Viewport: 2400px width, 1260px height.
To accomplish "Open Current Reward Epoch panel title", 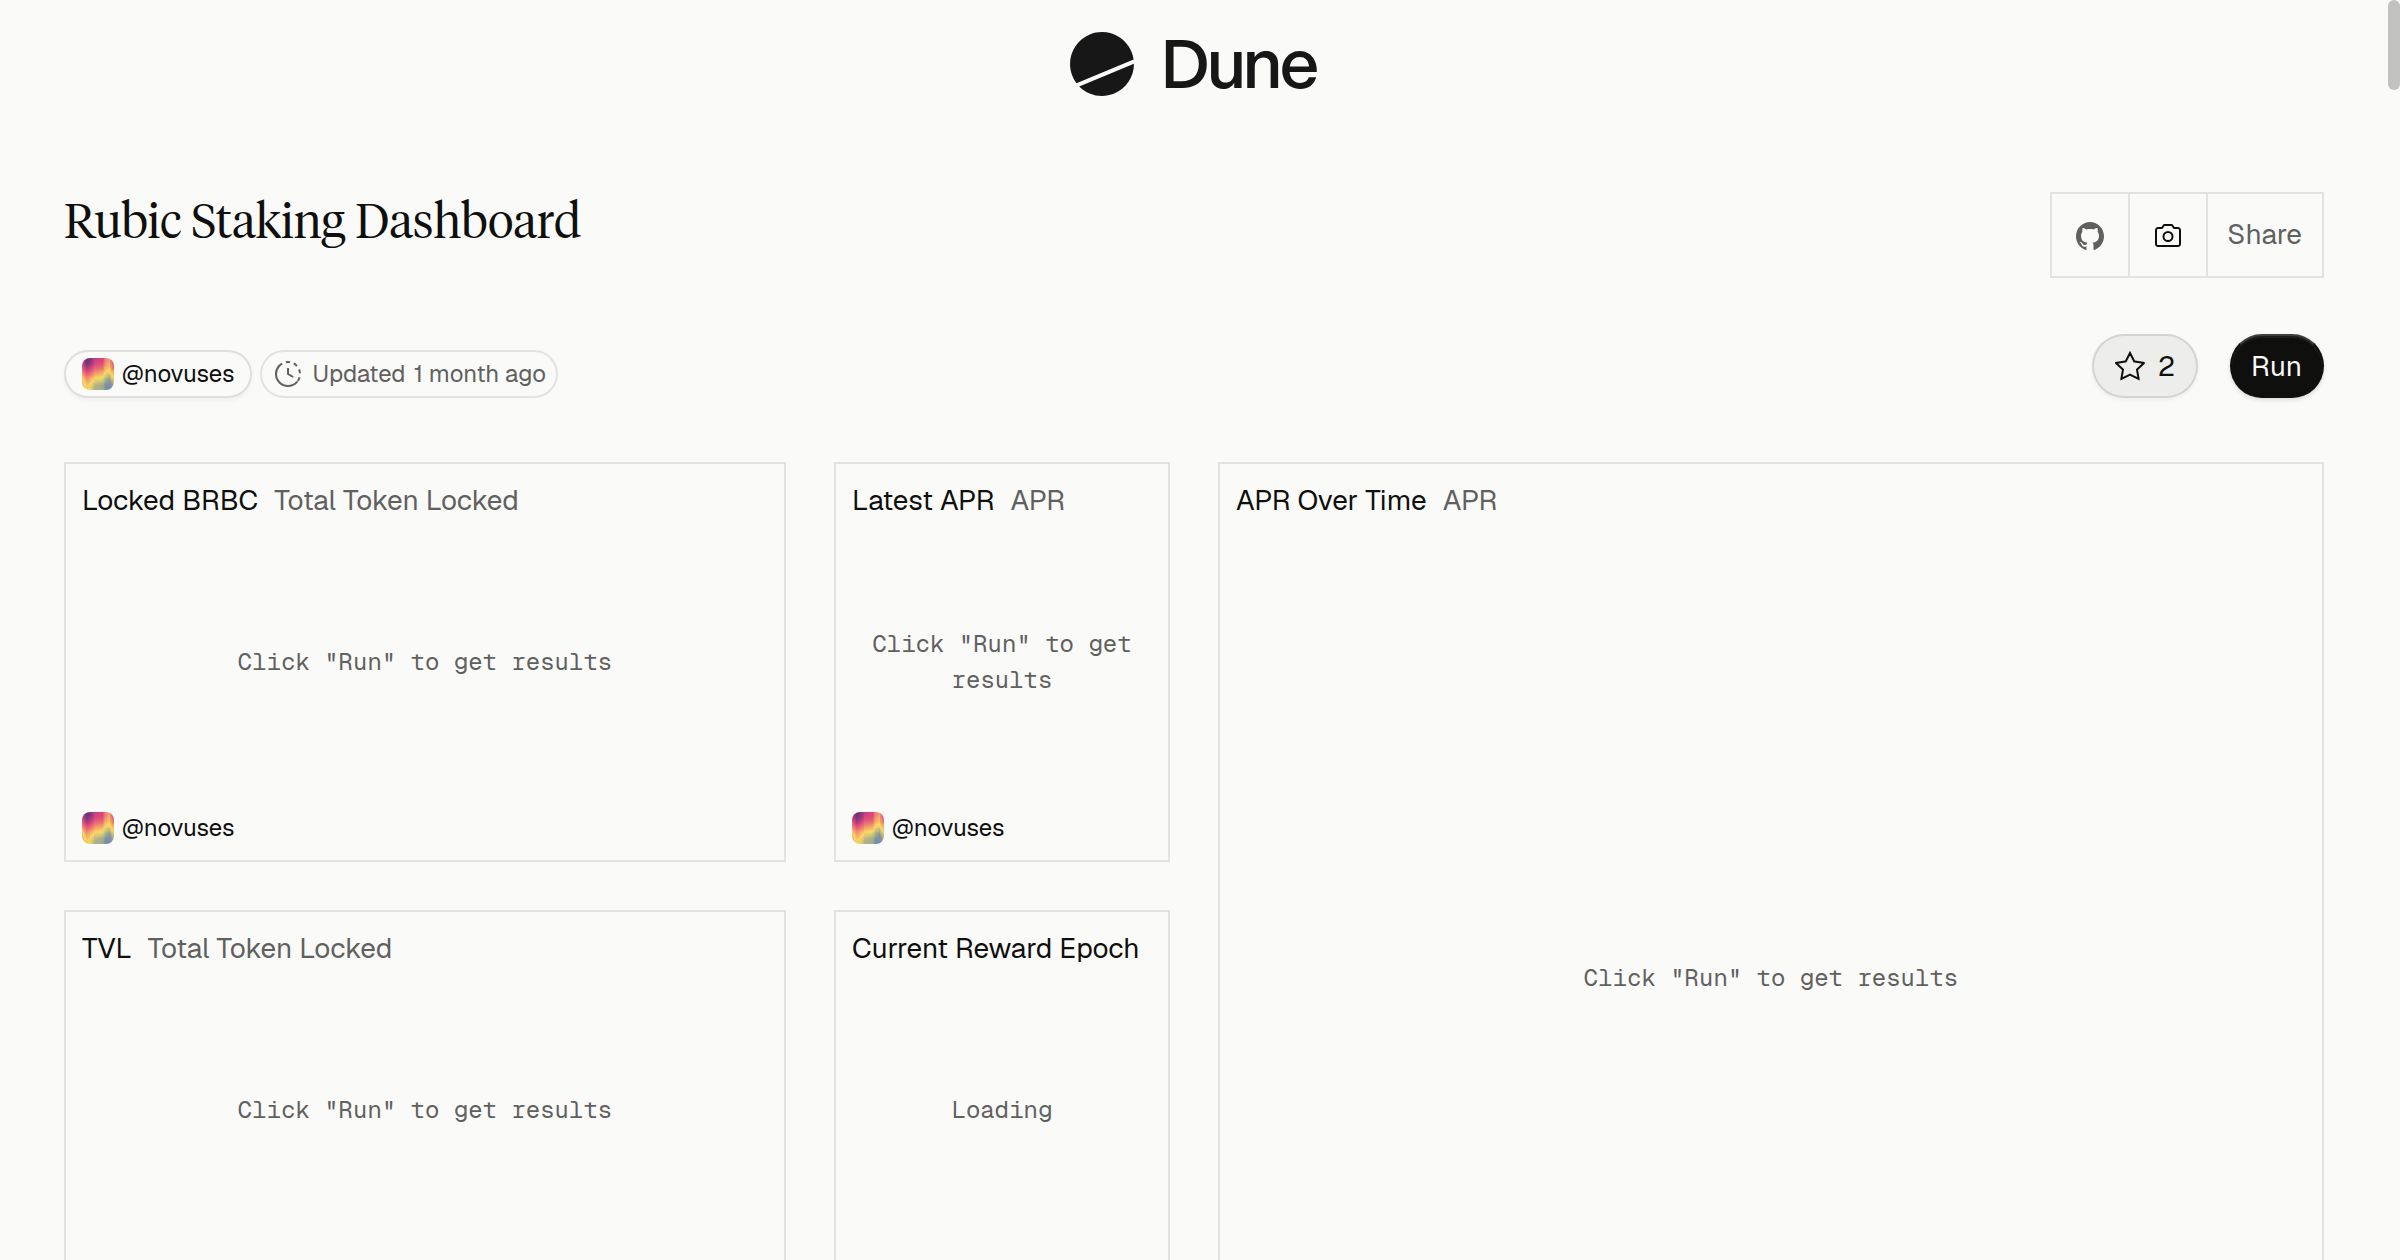I will [x=995, y=948].
